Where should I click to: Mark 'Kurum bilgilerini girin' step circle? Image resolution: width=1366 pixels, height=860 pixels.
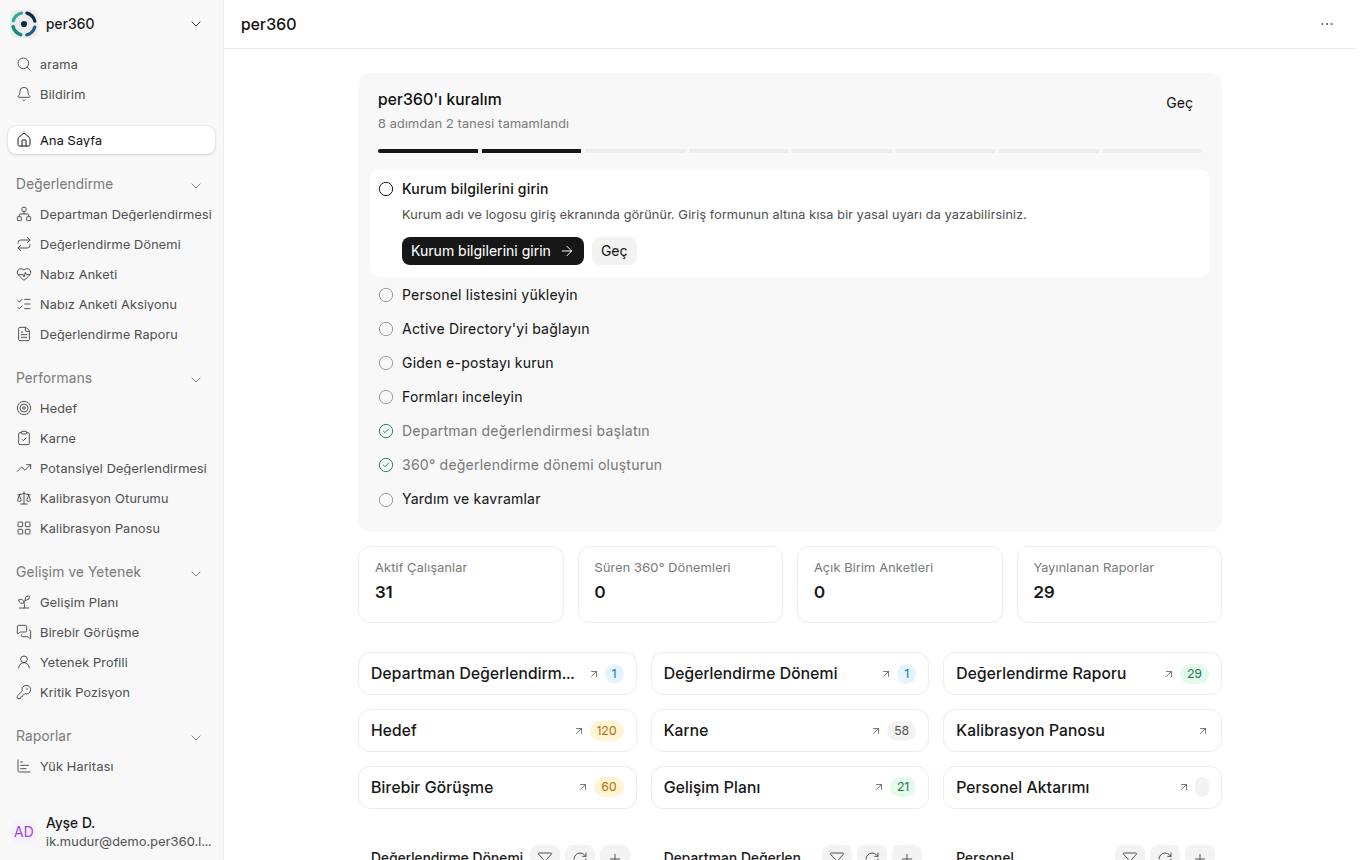[x=386, y=189]
